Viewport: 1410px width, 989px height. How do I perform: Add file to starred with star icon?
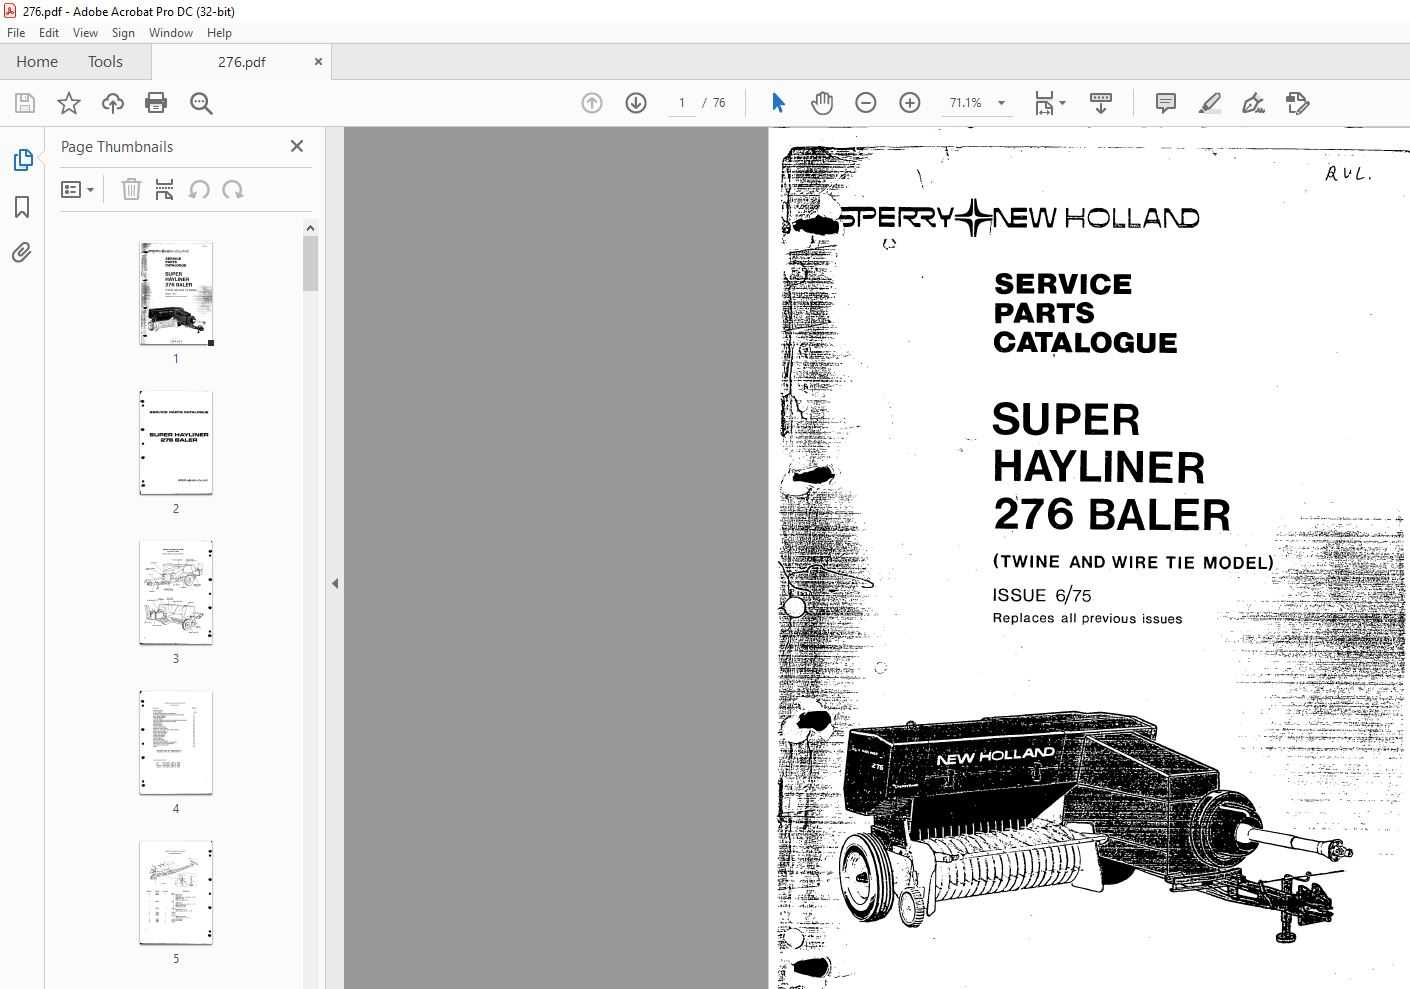(x=69, y=103)
